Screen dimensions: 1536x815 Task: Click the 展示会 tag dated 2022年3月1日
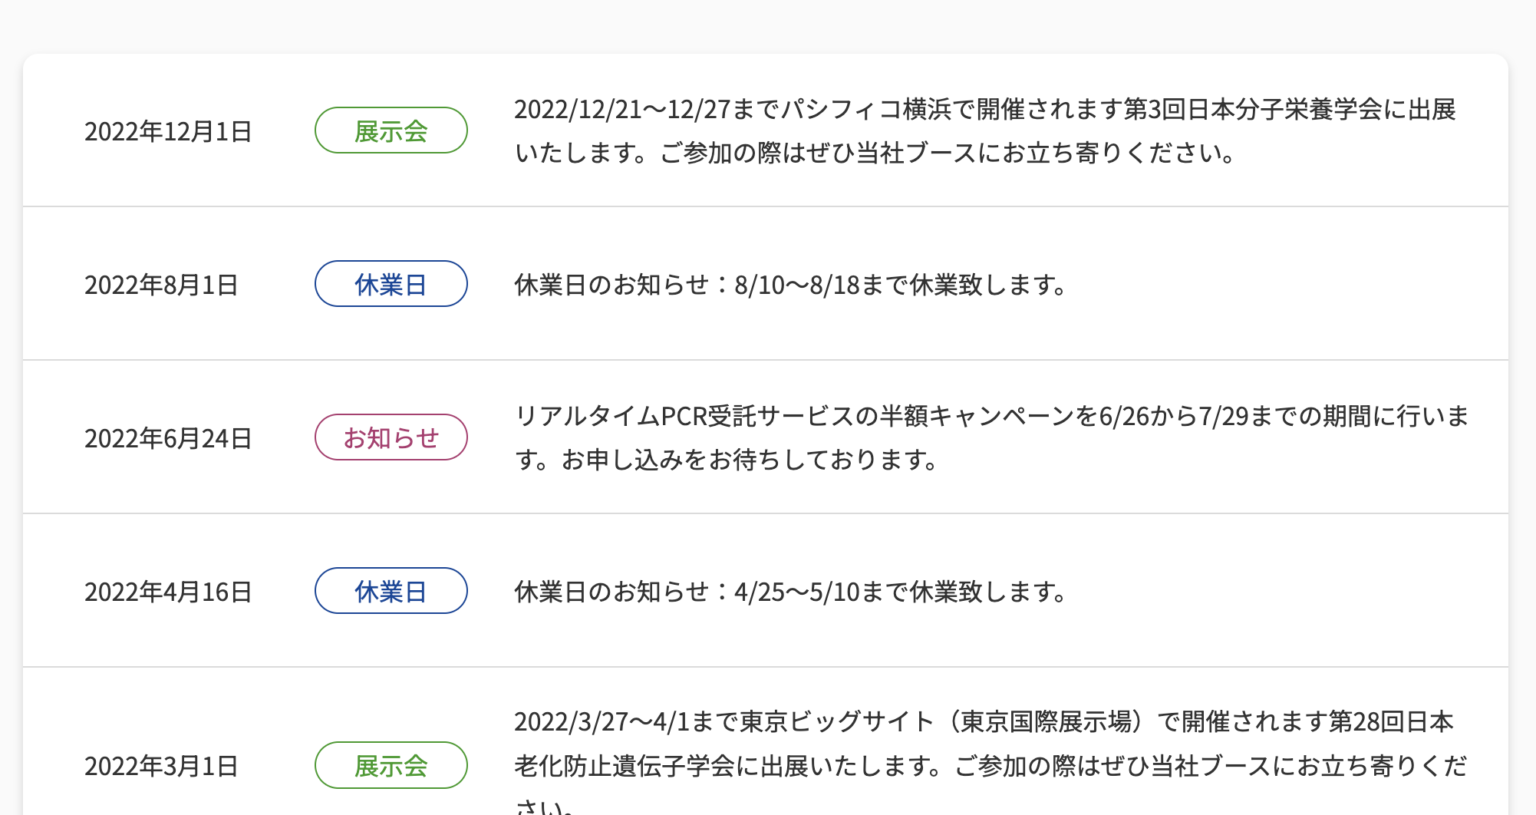(391, 765)
